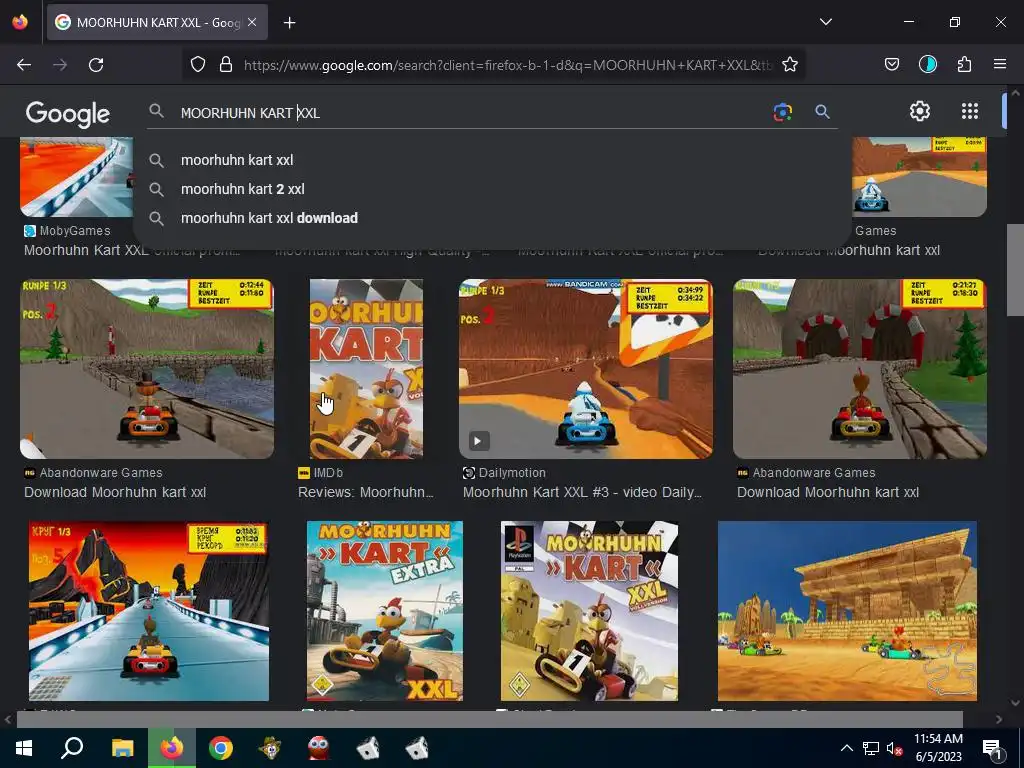Open the notification center icon

coord(992,750)
